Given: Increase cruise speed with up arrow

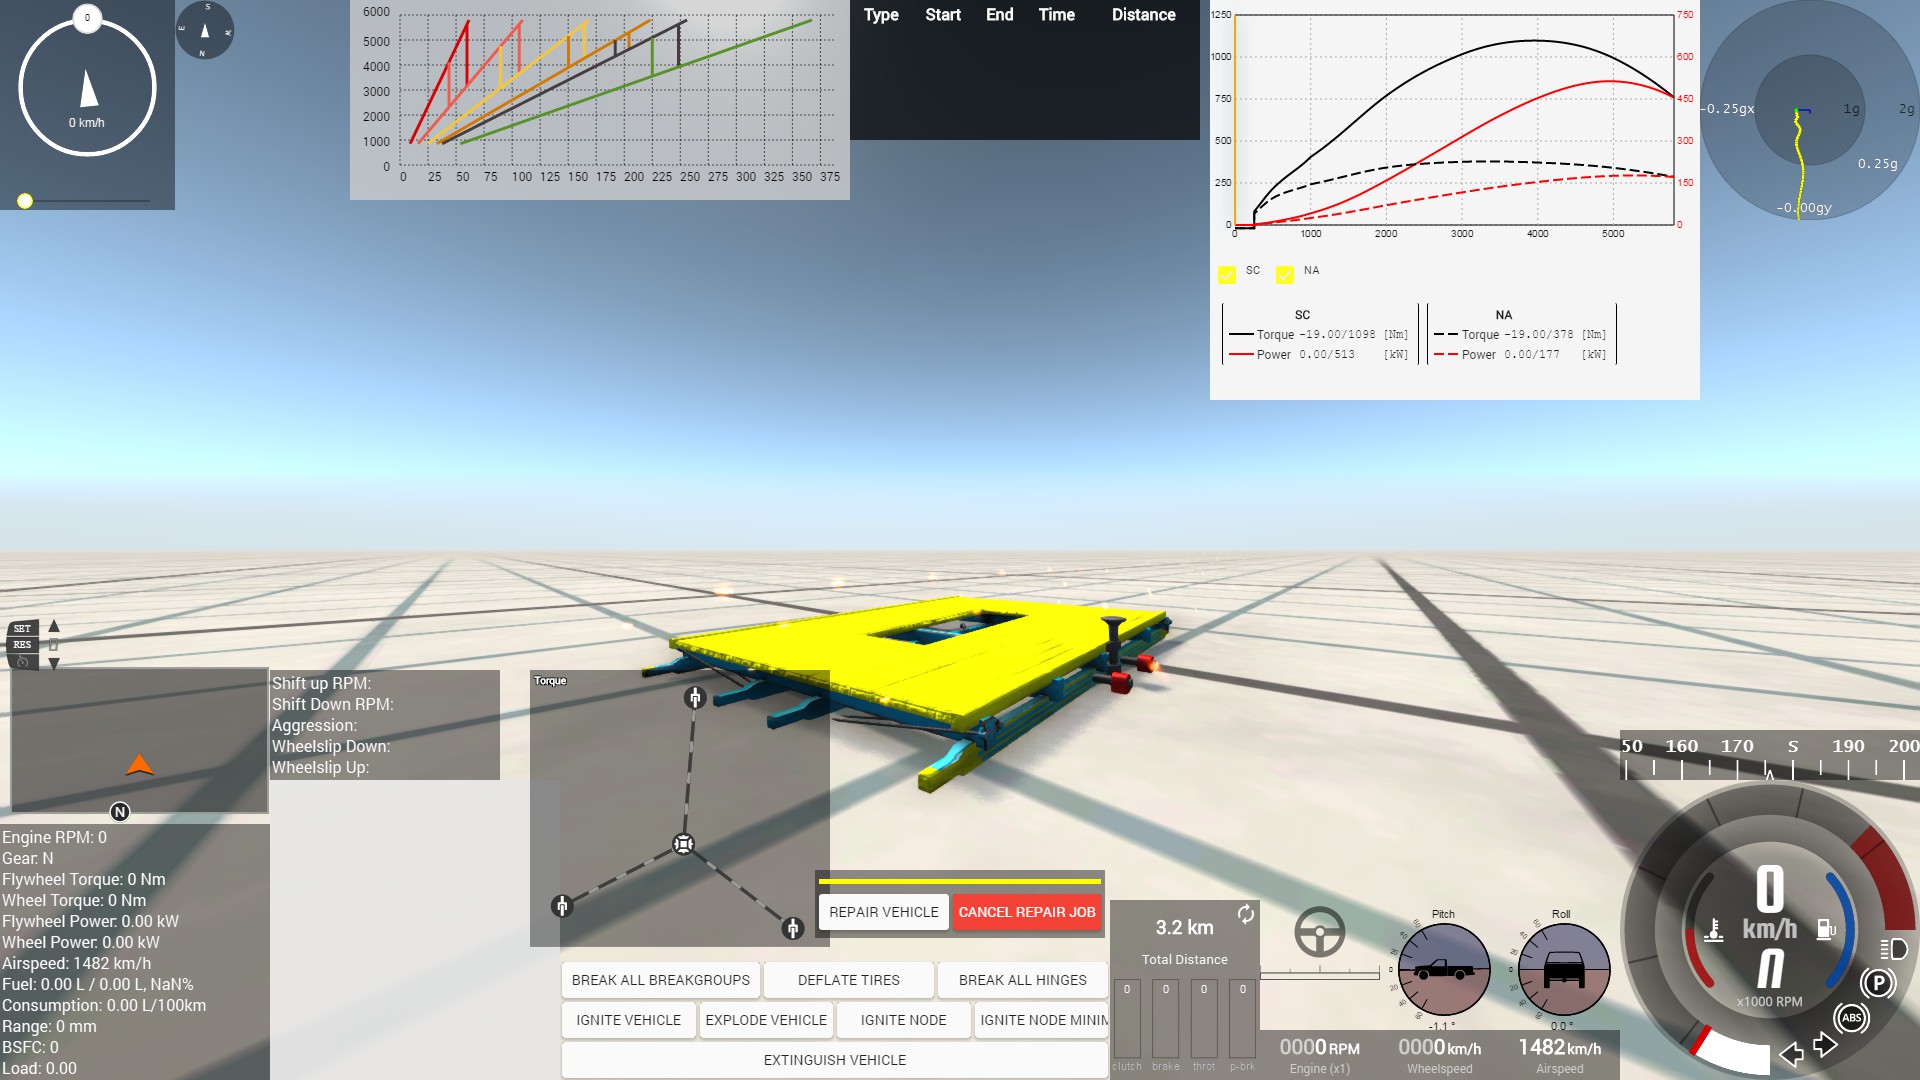Looking at the screenshot, I should [x=54, y=626].
